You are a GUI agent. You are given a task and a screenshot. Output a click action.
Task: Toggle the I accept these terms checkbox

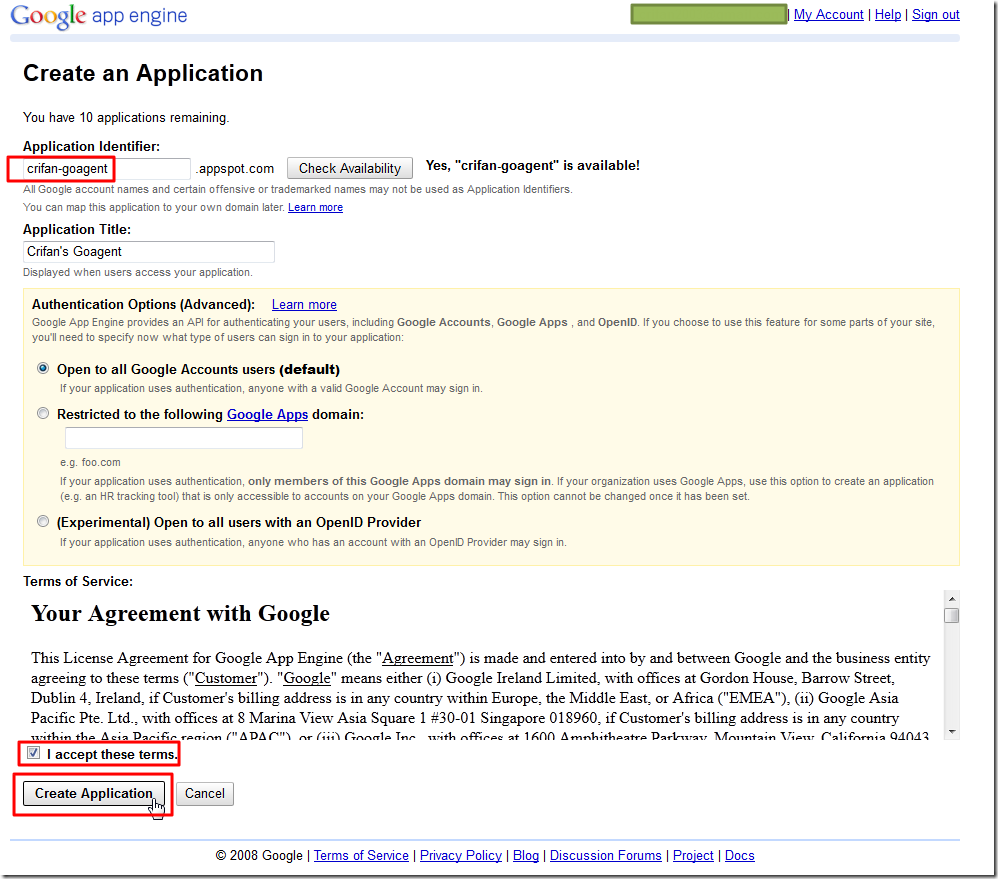point(34,753)
